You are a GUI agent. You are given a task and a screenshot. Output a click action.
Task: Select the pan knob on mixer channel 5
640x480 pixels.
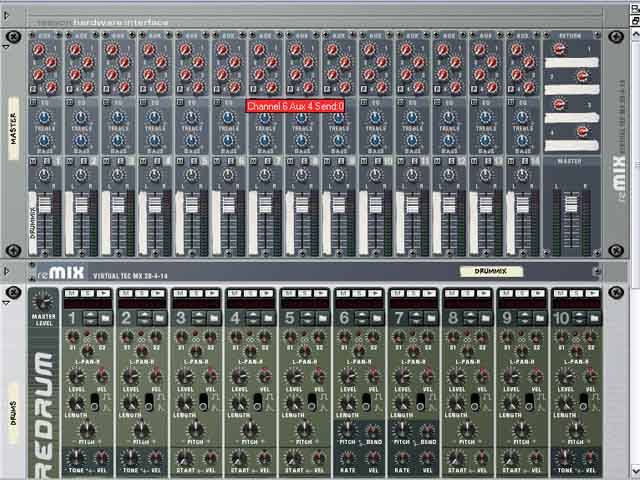[x=191, y=175]
